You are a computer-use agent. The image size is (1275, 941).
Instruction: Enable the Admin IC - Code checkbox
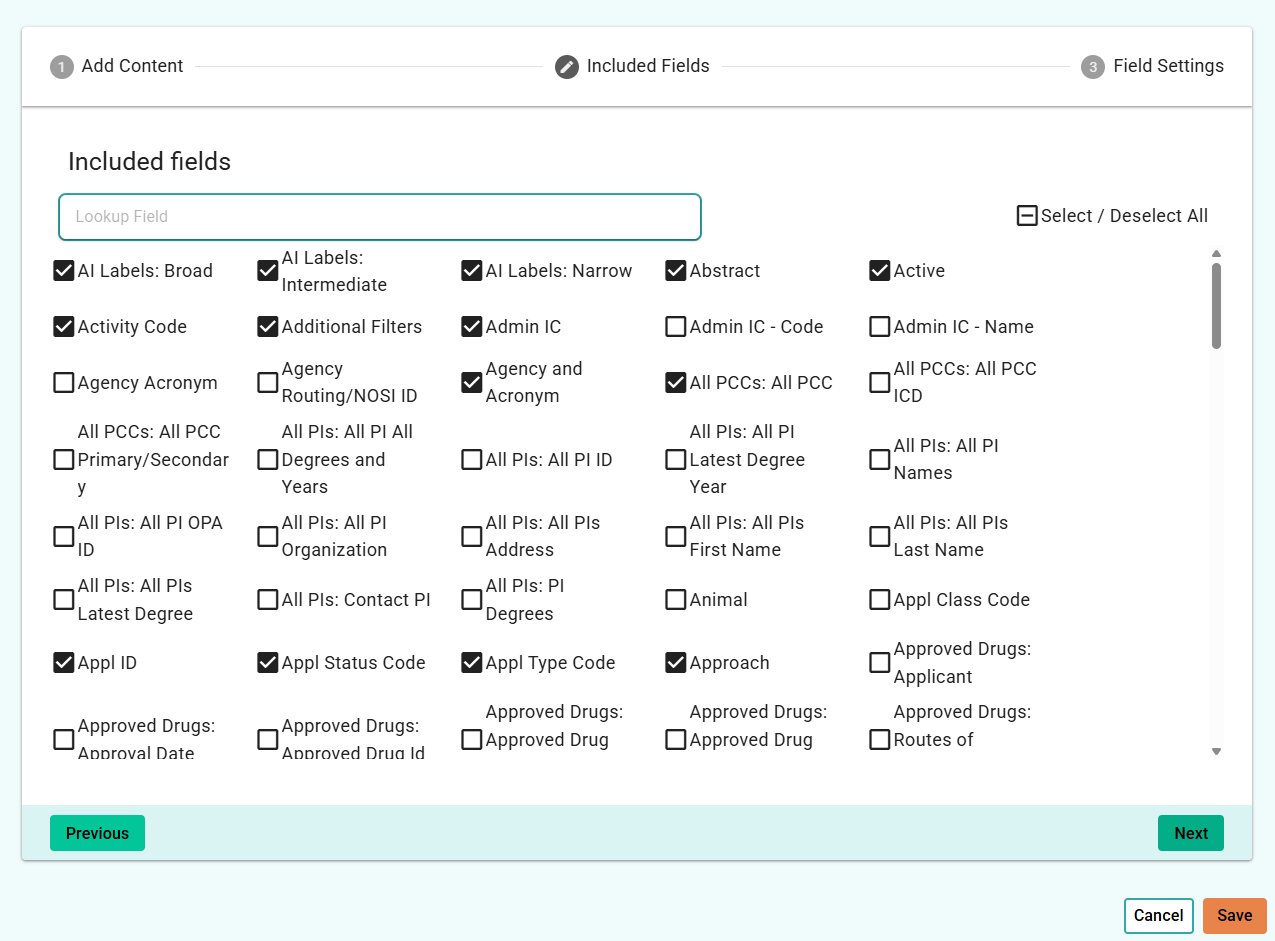click(676, 327)
